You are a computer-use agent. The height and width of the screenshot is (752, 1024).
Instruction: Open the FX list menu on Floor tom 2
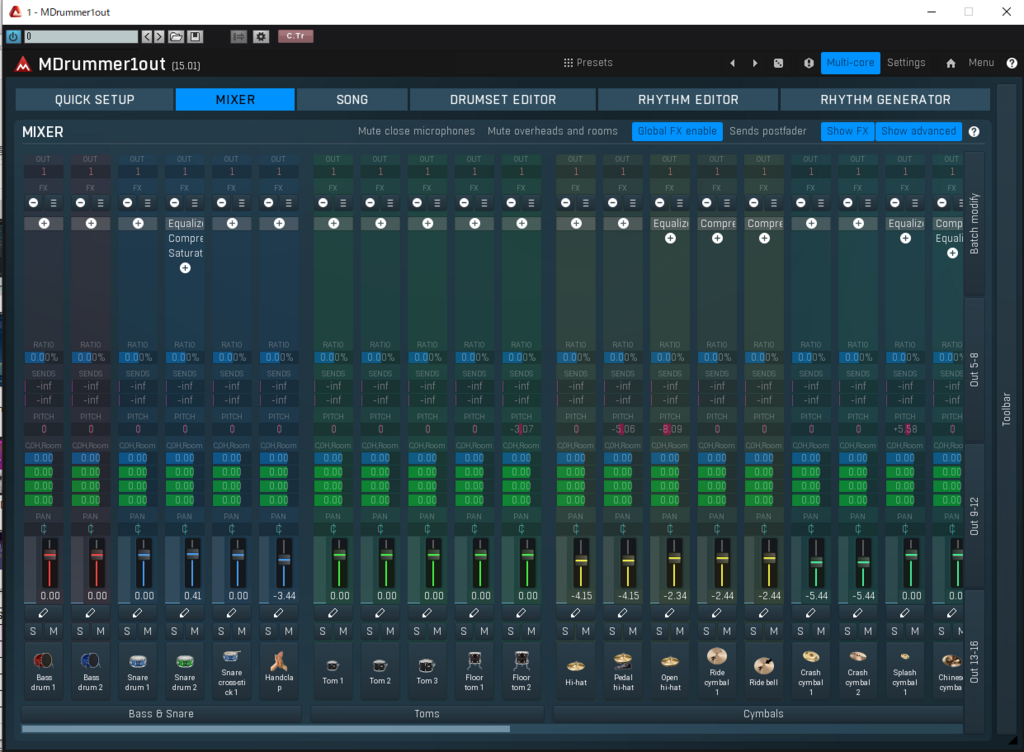tap(532, 203)
